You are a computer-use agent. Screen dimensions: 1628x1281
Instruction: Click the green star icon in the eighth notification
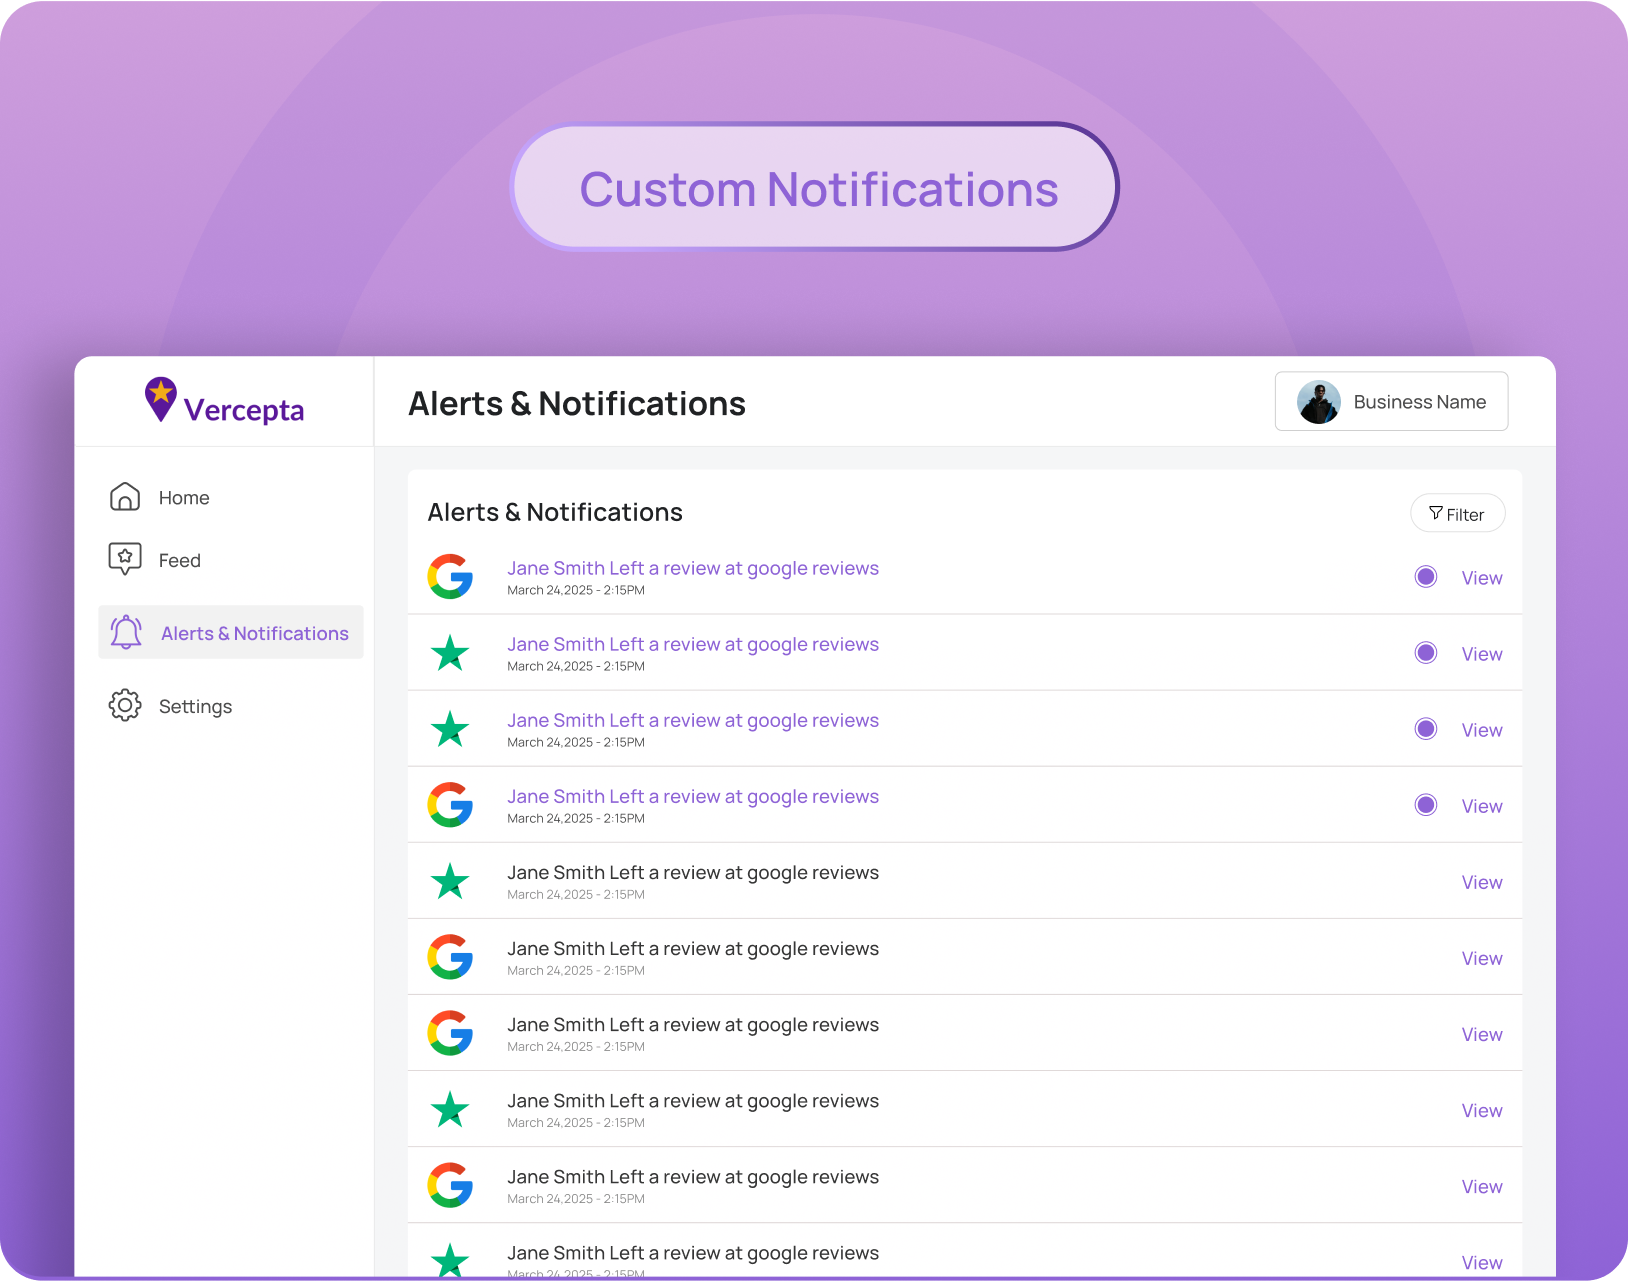(450, 1109)
